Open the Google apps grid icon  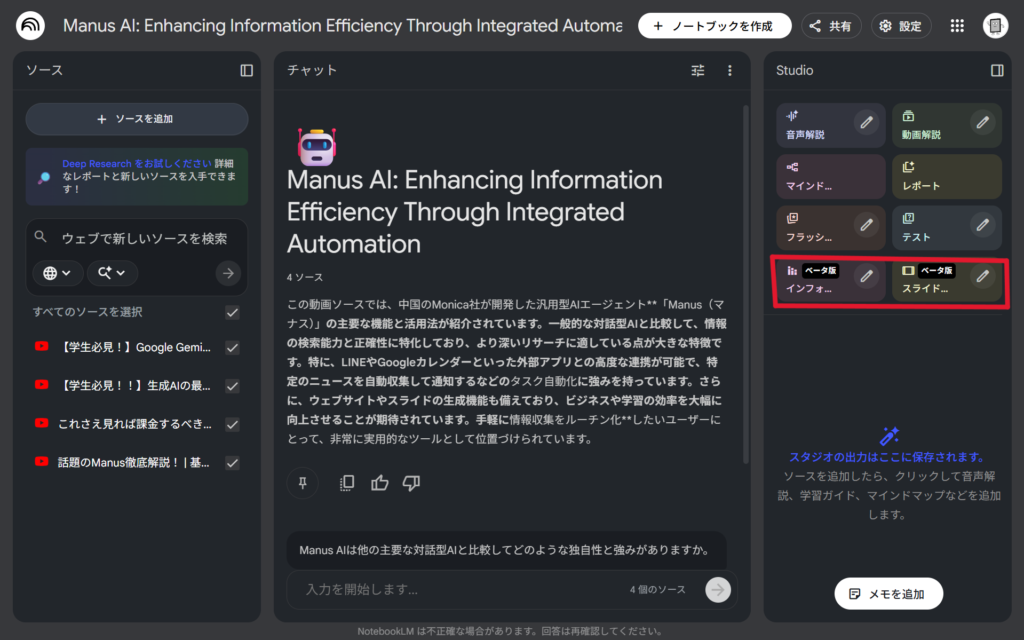point(957,26)
